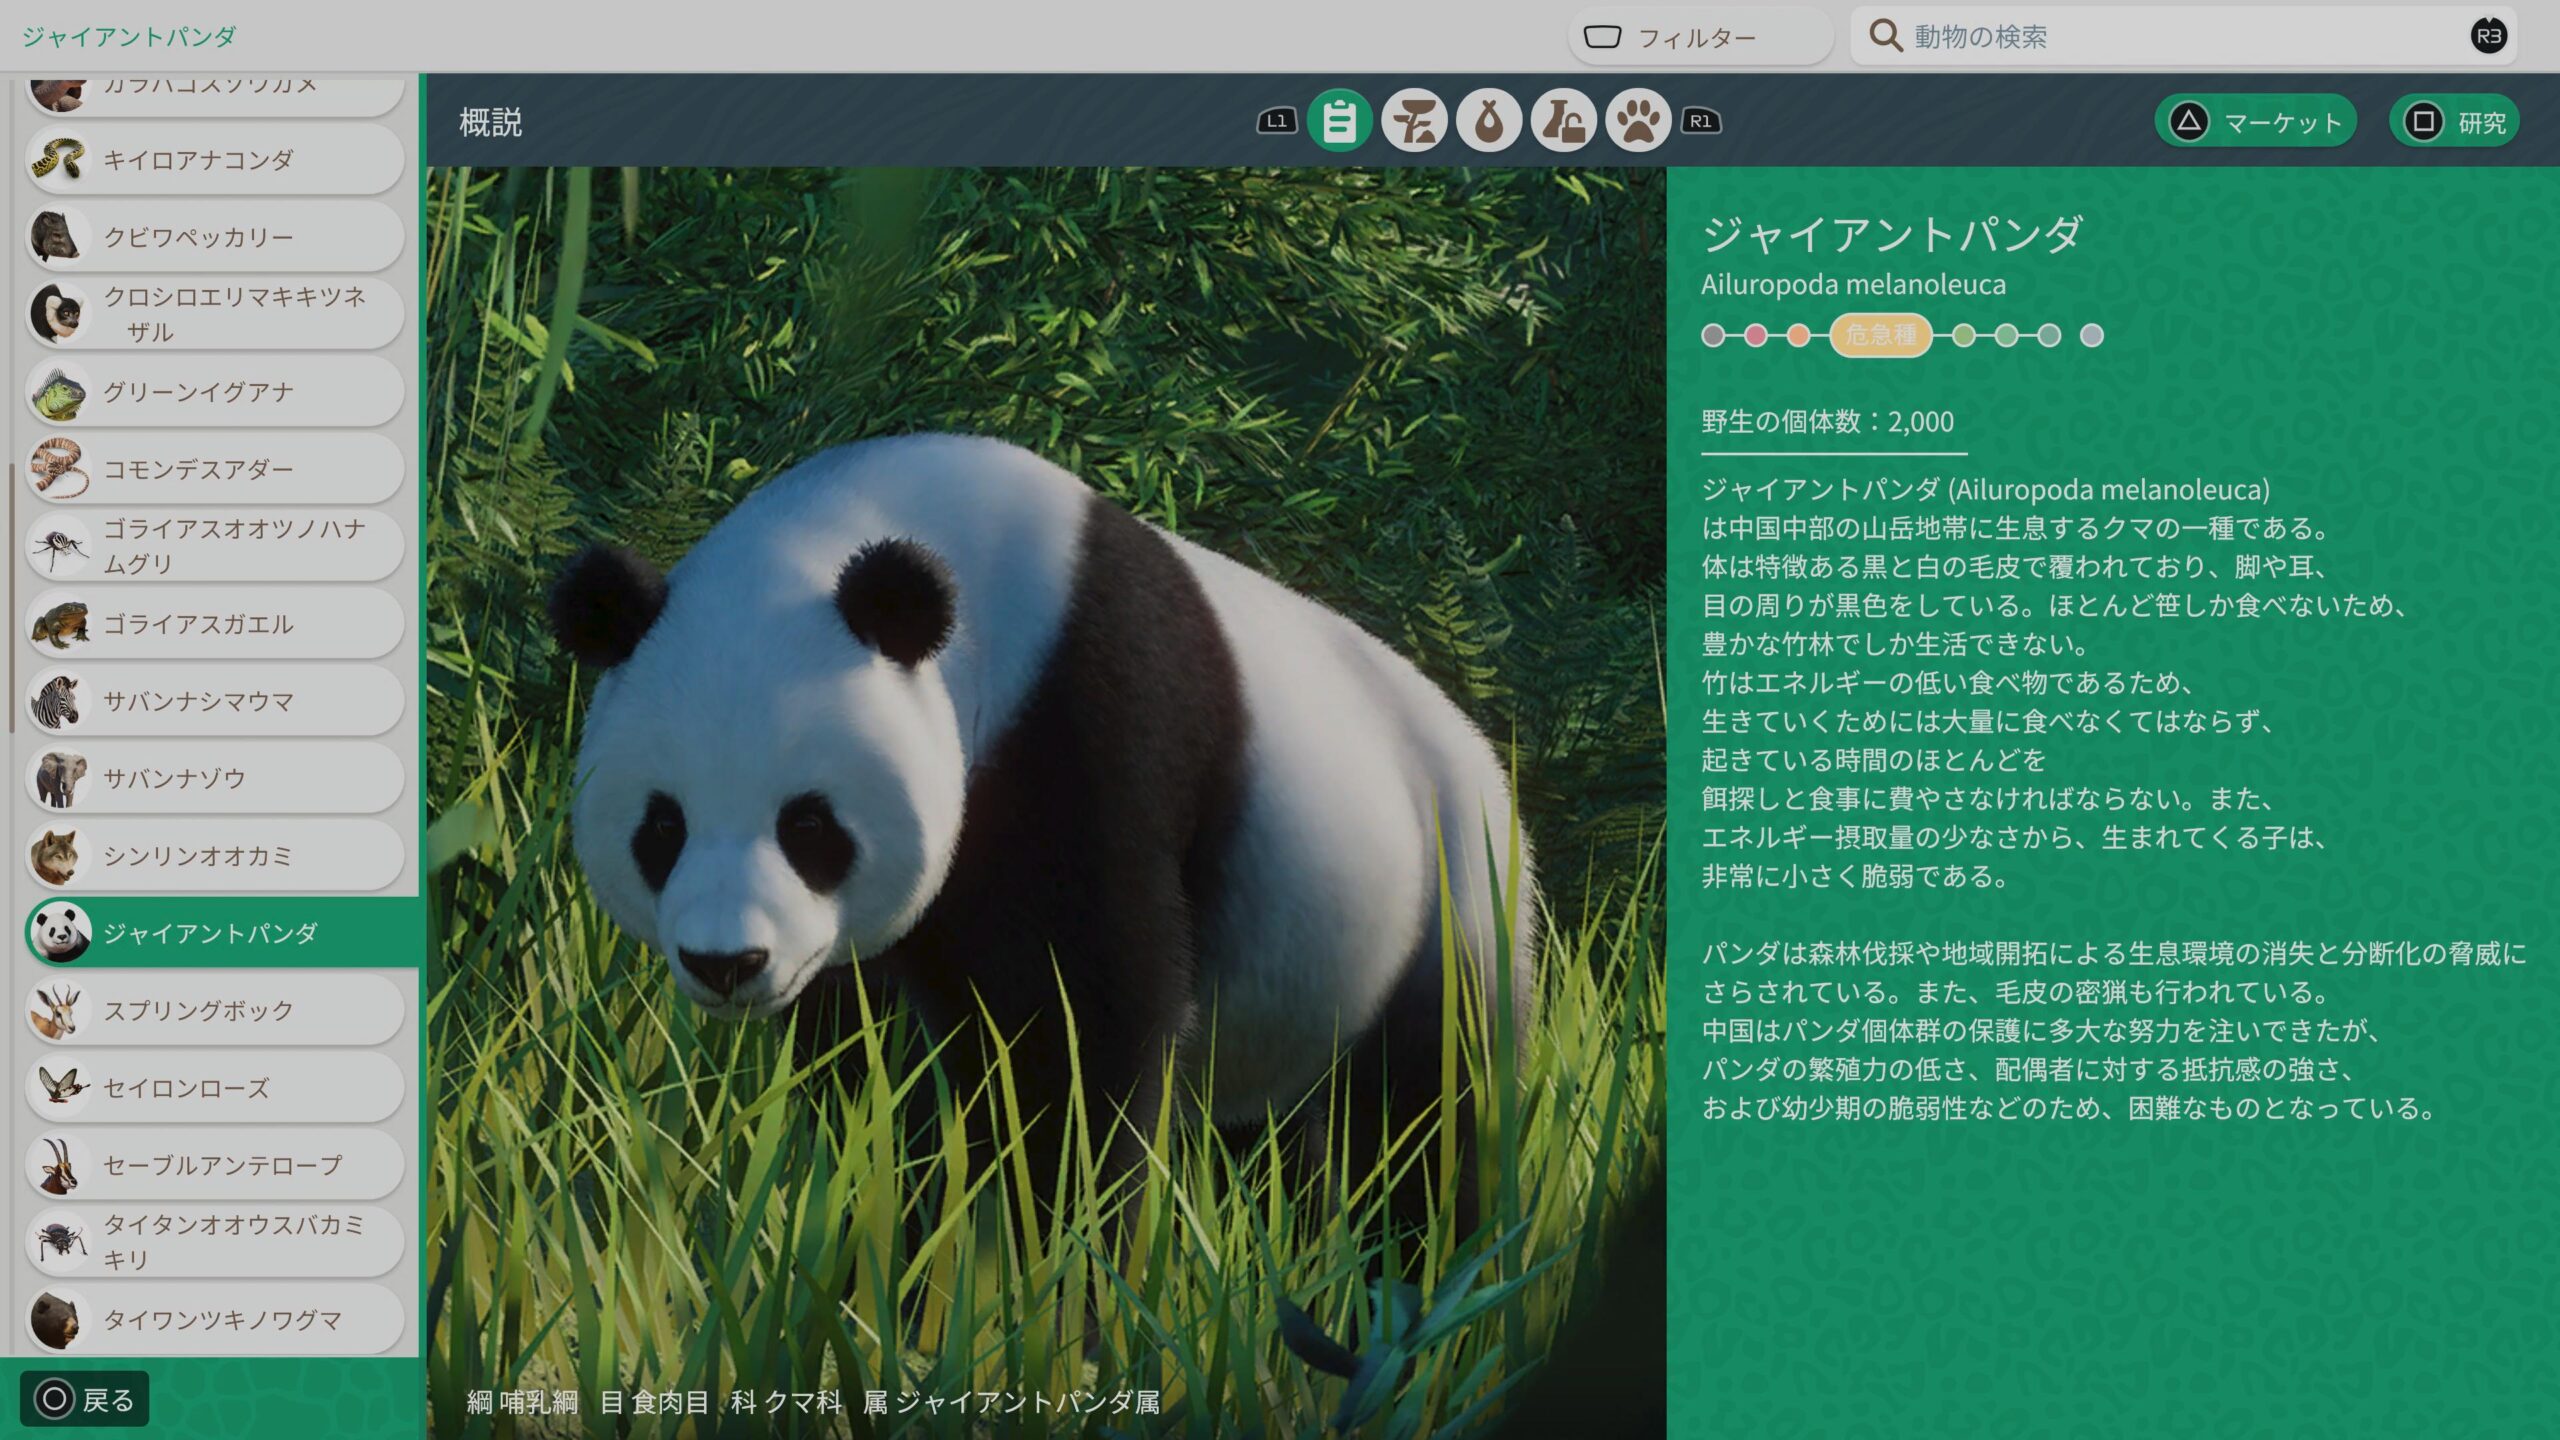Choose タイタンオオウスバカミキリ in the animal list
2560x1440 pixels.
point(215,1242)
